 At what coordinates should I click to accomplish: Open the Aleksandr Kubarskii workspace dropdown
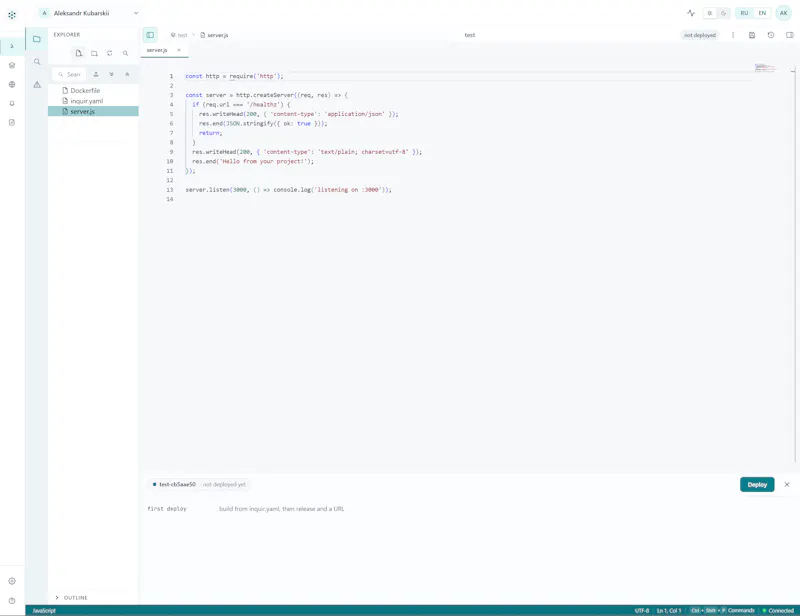pyautogui.click(x=89, y=13)
